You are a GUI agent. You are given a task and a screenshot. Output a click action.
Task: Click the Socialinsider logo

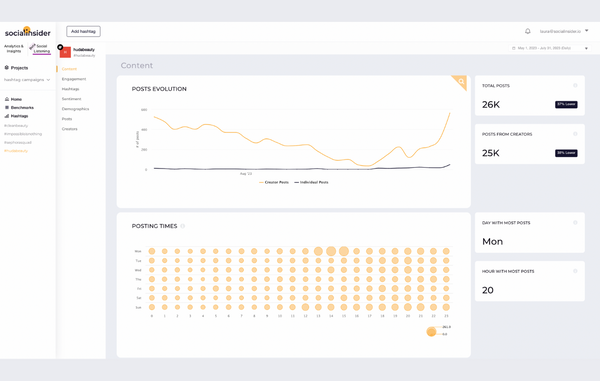[x=28, y=33]
